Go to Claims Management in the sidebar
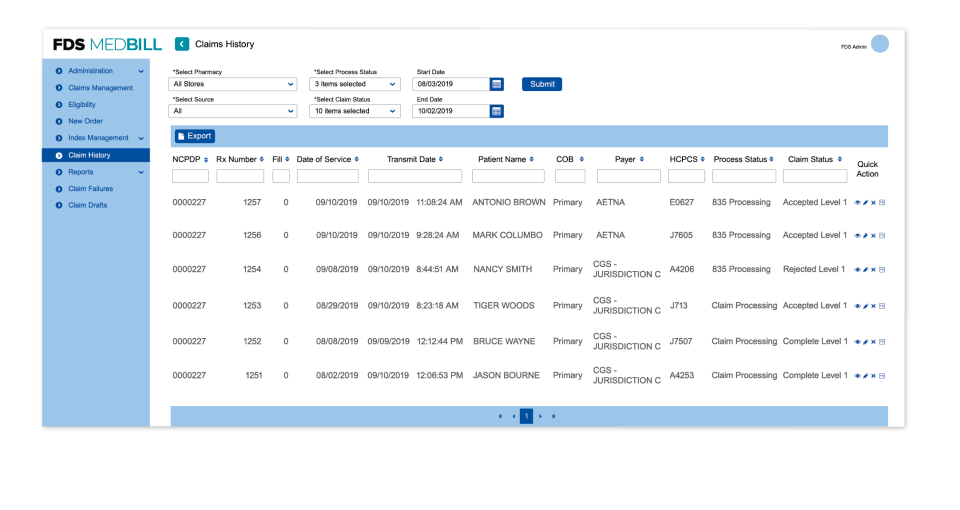 100,88
